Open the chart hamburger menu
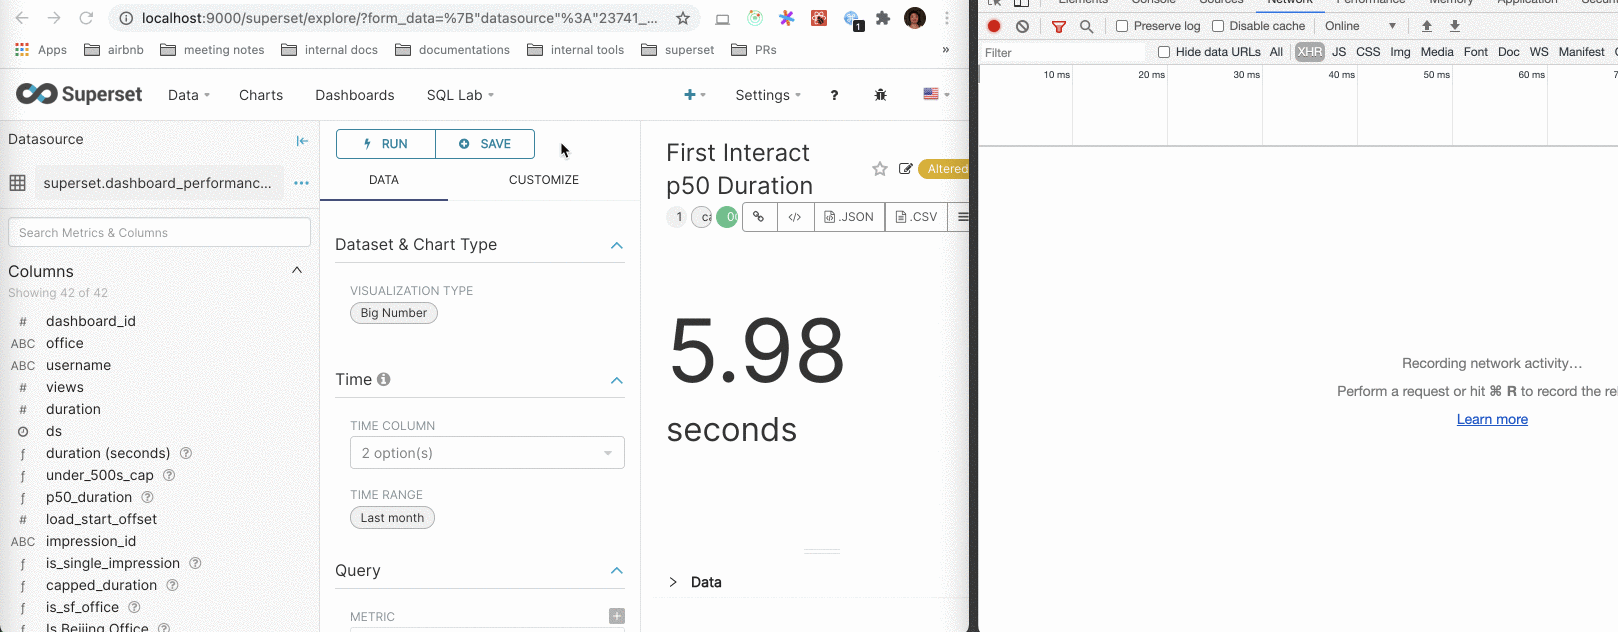 coord(962,216)
